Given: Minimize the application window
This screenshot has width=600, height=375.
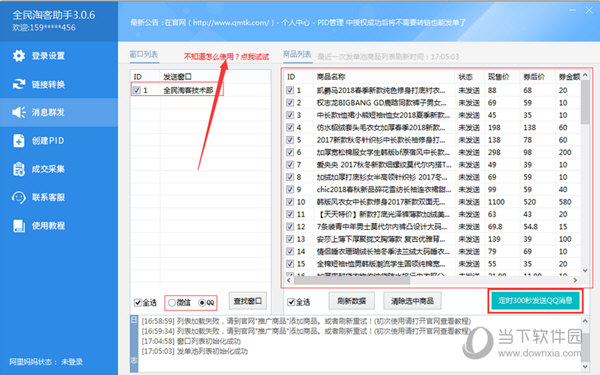Looking at the screenshot, I should (572, 10).
